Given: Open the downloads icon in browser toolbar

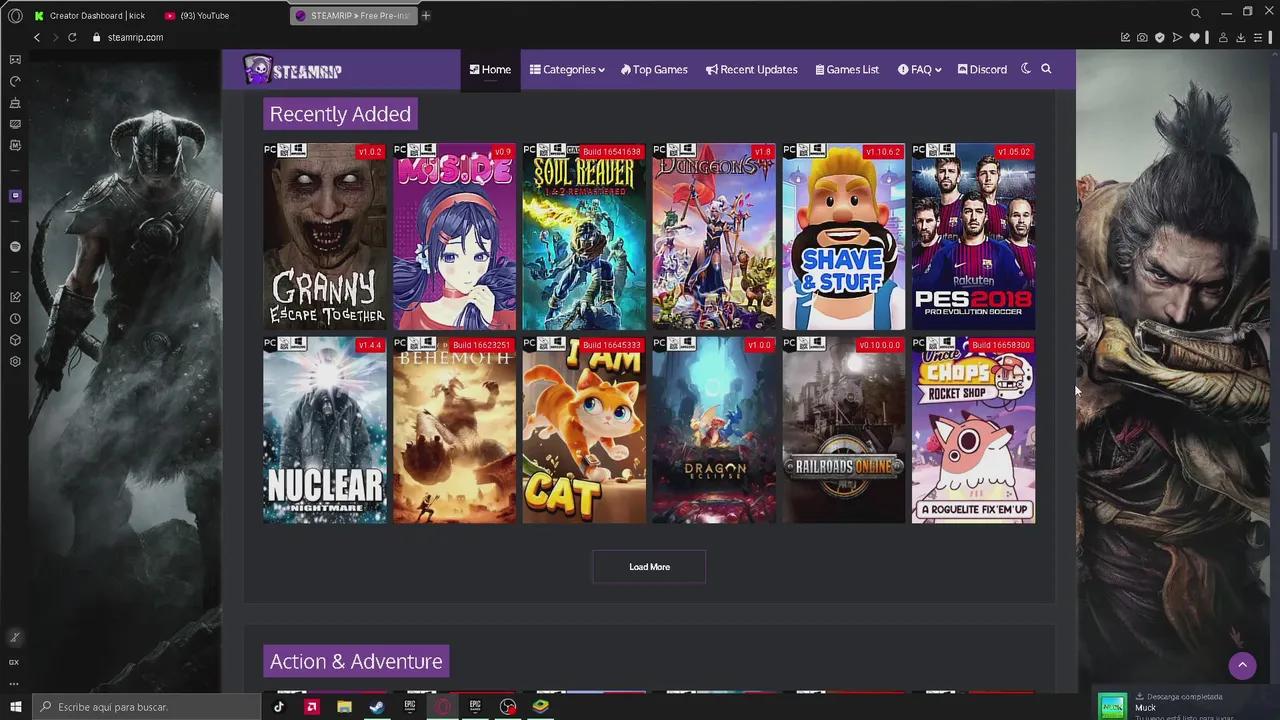Looking at the screenshot, I should (x=1241, y=37).
